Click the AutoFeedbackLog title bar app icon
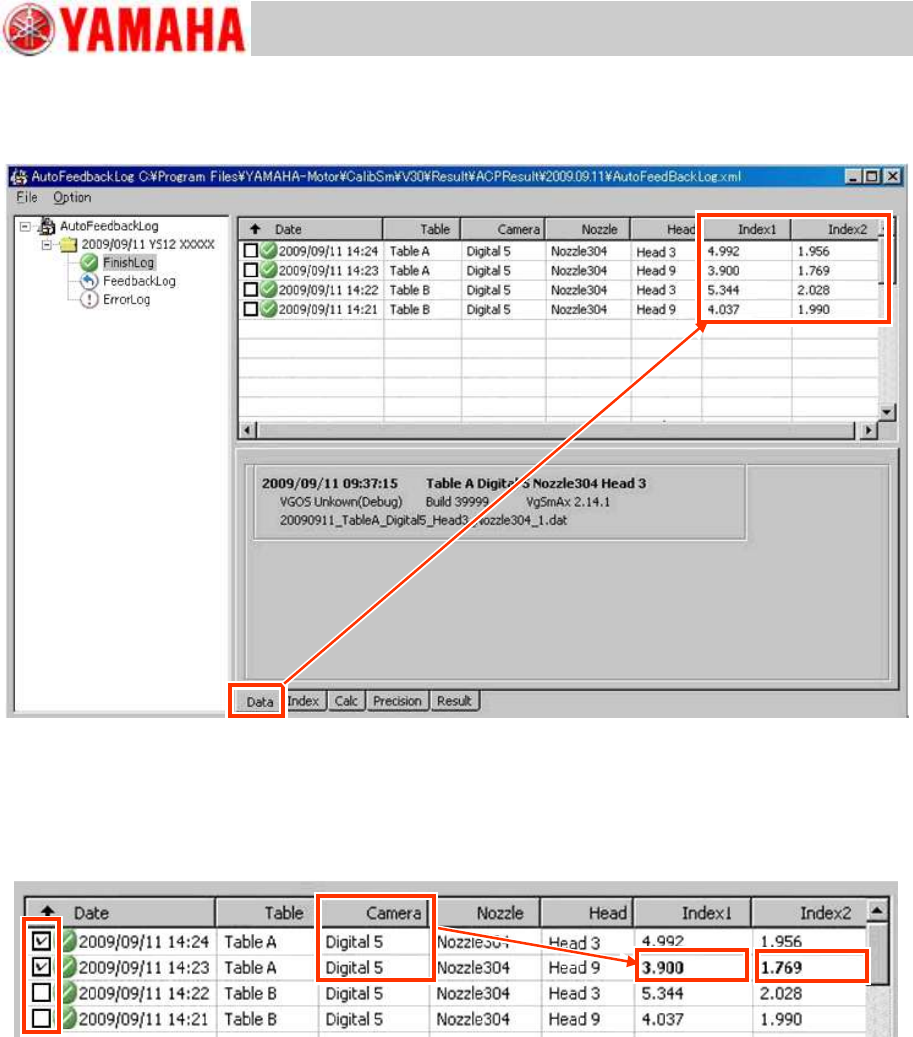Viewport: 913px width, 1037px height. 20,177
